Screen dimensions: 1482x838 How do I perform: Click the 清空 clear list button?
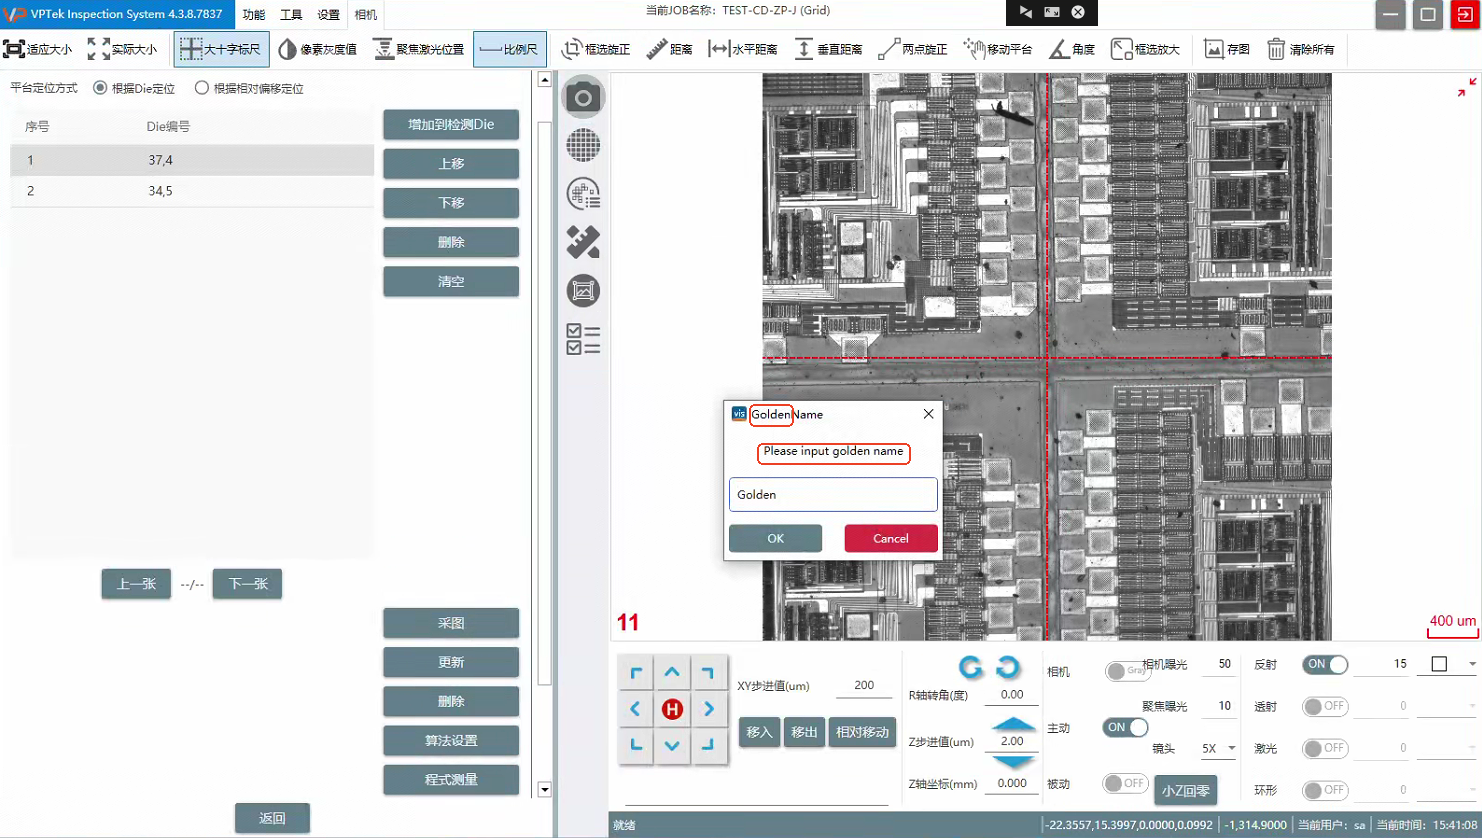(451, 281)
